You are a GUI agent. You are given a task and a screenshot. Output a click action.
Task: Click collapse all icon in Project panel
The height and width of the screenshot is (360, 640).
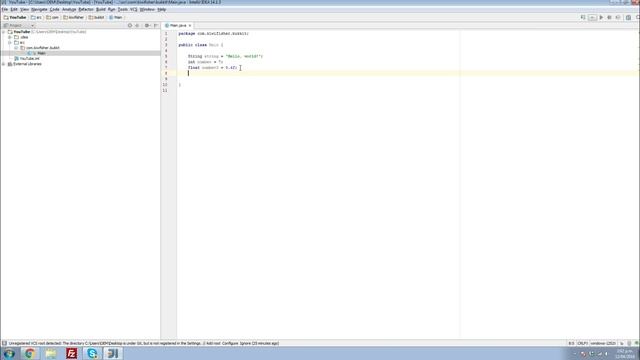pos(138,25)
